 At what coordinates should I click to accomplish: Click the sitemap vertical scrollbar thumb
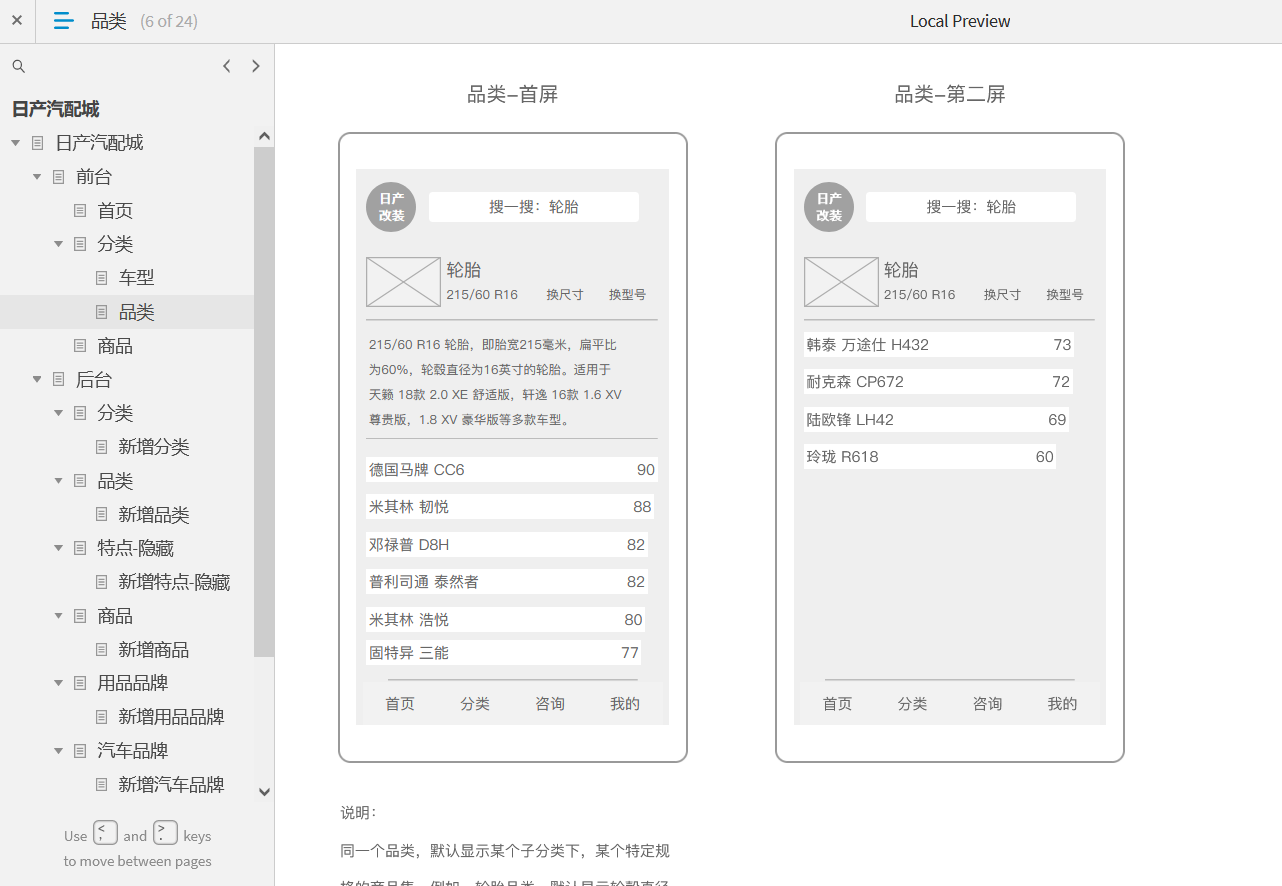pos(264,402)
